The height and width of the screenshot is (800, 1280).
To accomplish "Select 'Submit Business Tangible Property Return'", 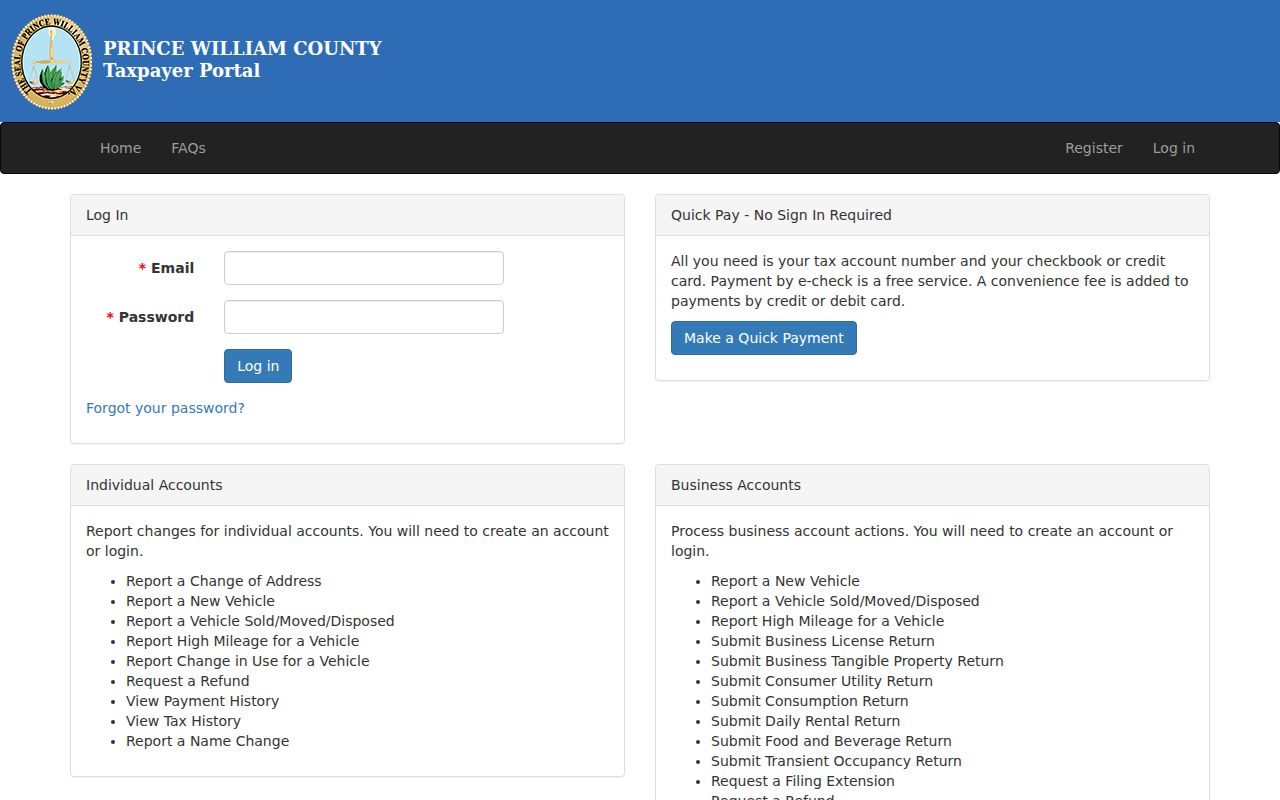I will point(857,661).
